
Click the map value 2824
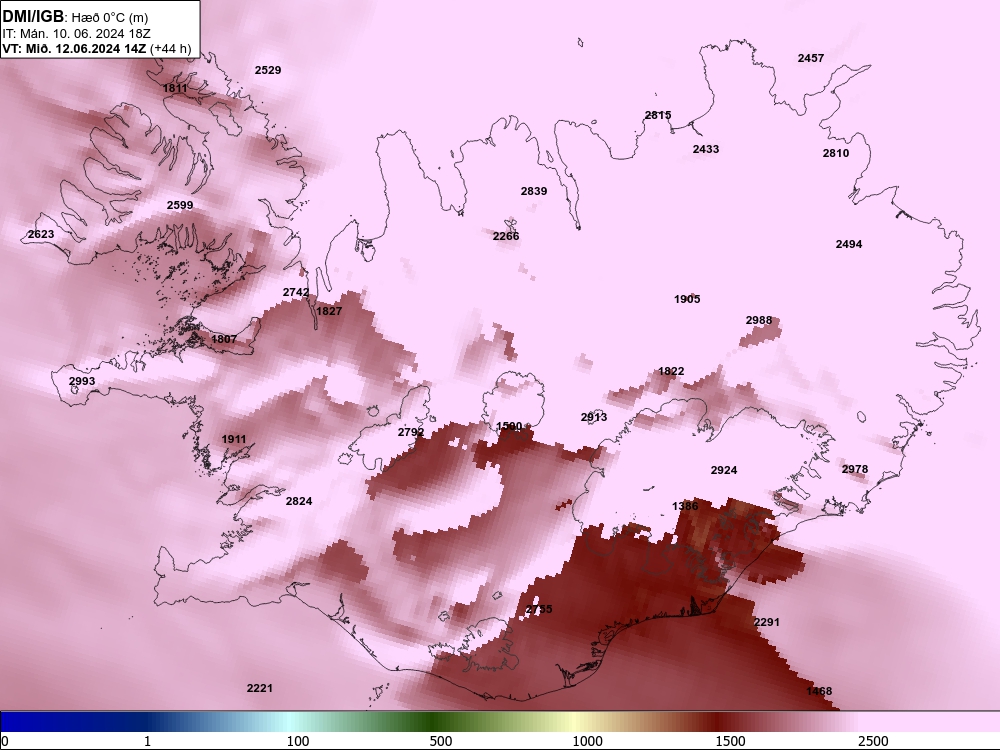pyautogui.click(x=298, y=501)
